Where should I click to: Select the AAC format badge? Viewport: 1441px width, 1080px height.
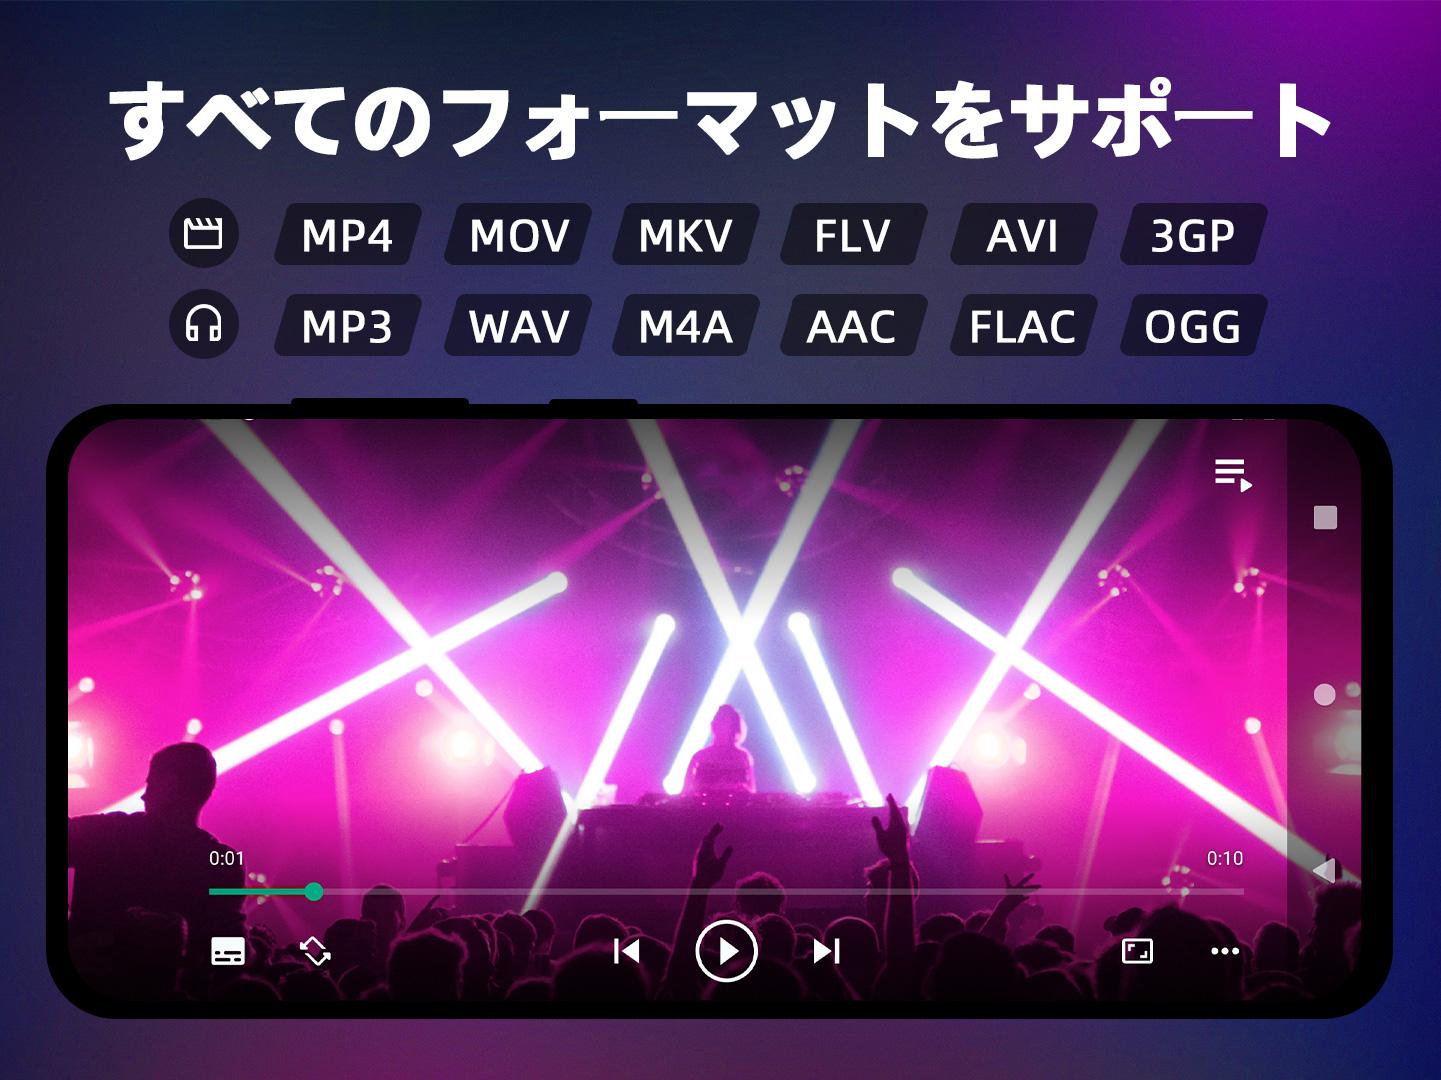coord(853,325)
